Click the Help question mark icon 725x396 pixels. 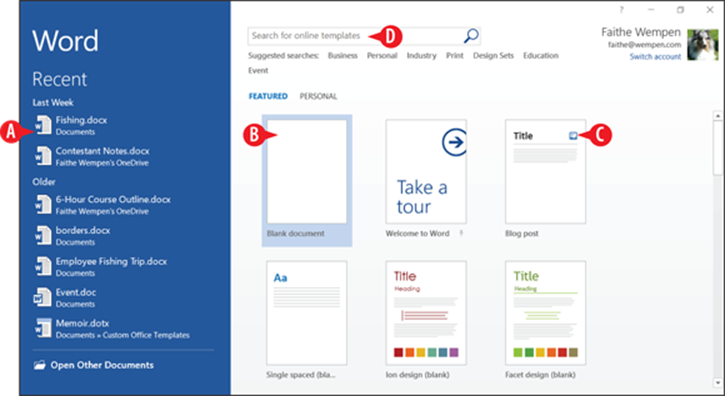pyautogui.click(x=622, y=10)
